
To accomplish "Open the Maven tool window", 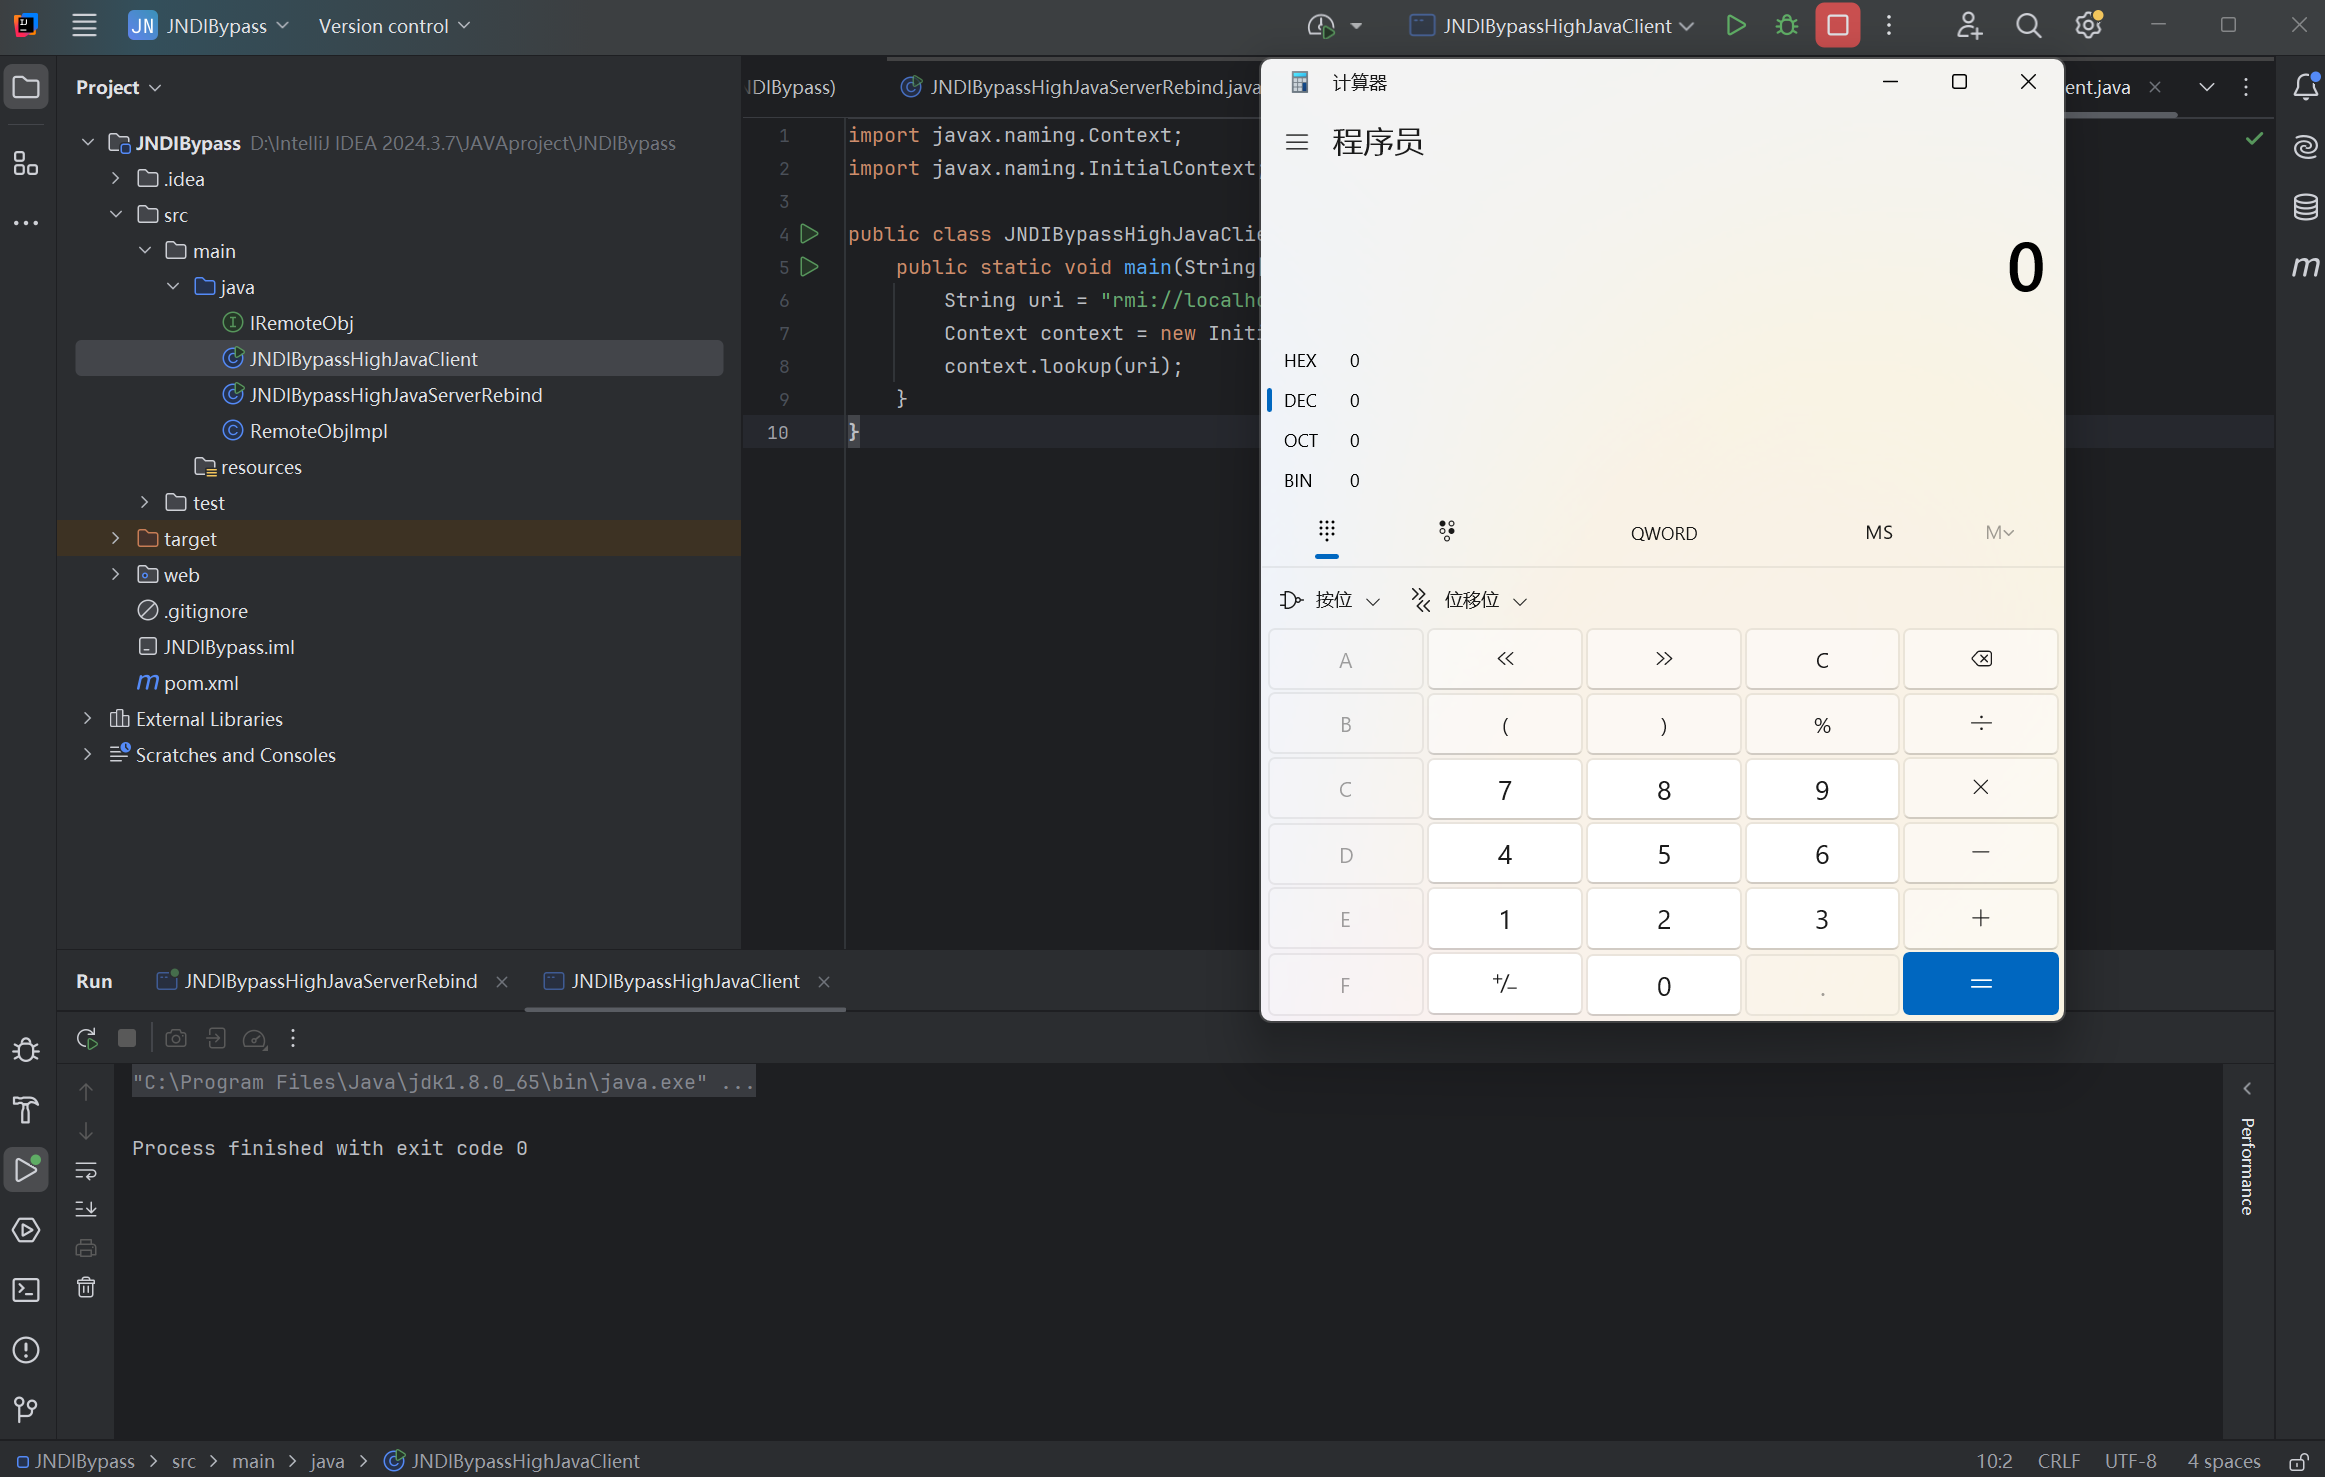I will [2305, 267].
